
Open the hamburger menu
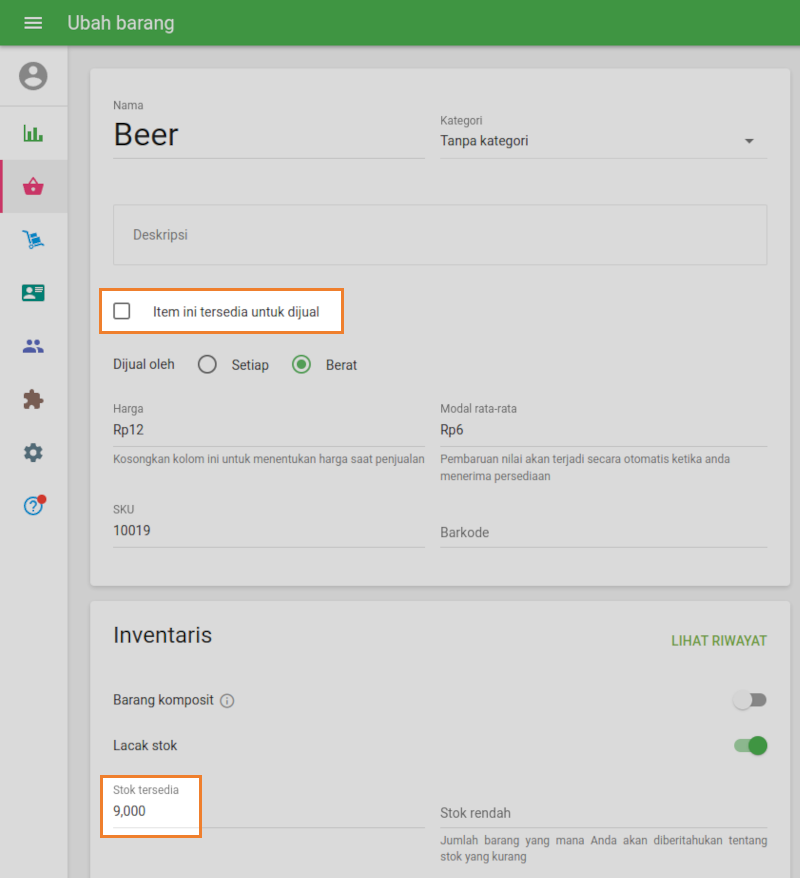coord(33,23)
